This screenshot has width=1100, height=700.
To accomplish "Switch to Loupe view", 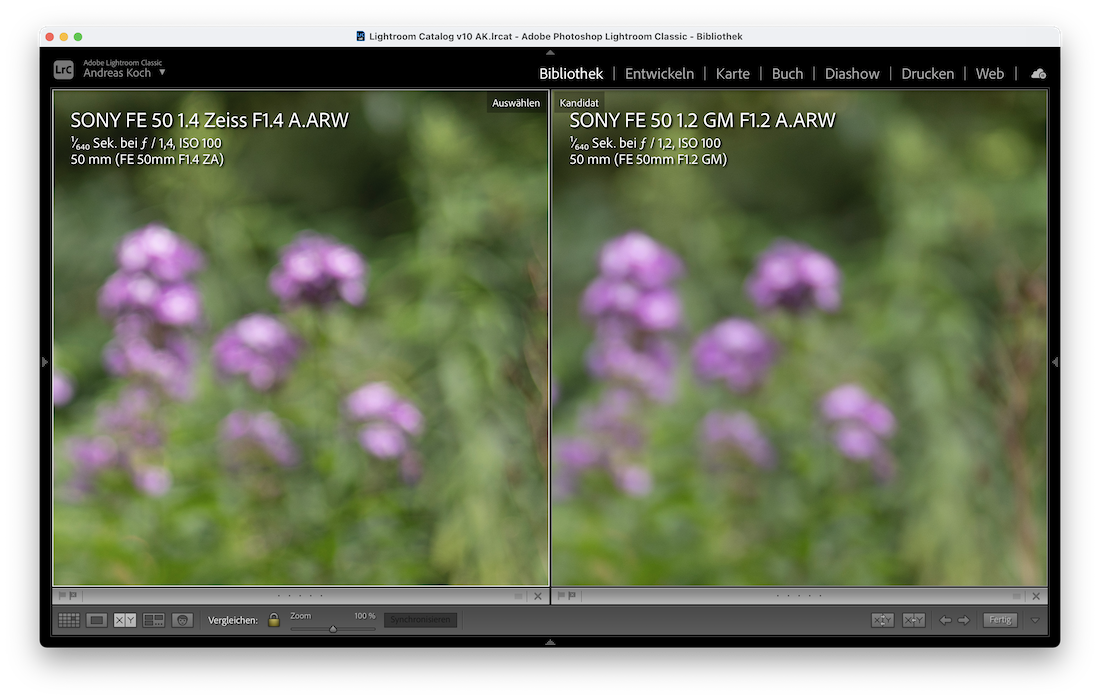I will (x=97, y=619).
